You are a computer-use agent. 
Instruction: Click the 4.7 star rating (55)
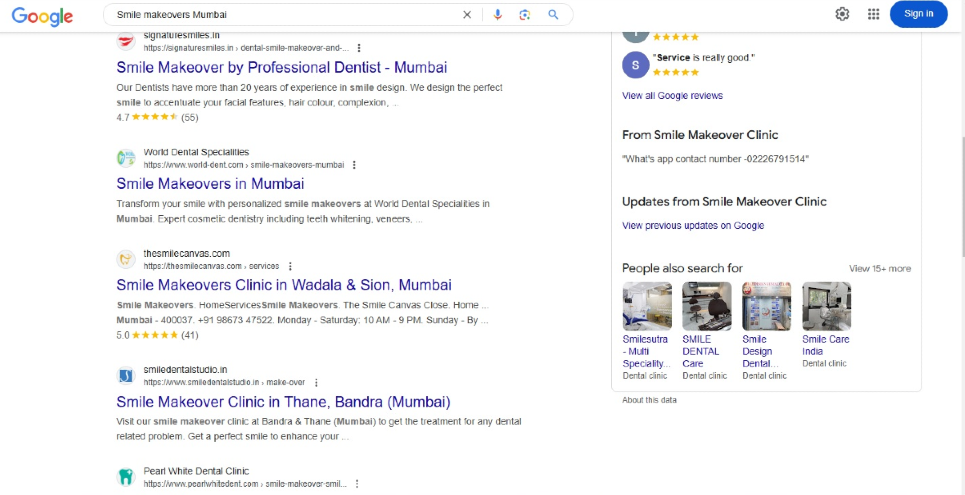point(157,117)
